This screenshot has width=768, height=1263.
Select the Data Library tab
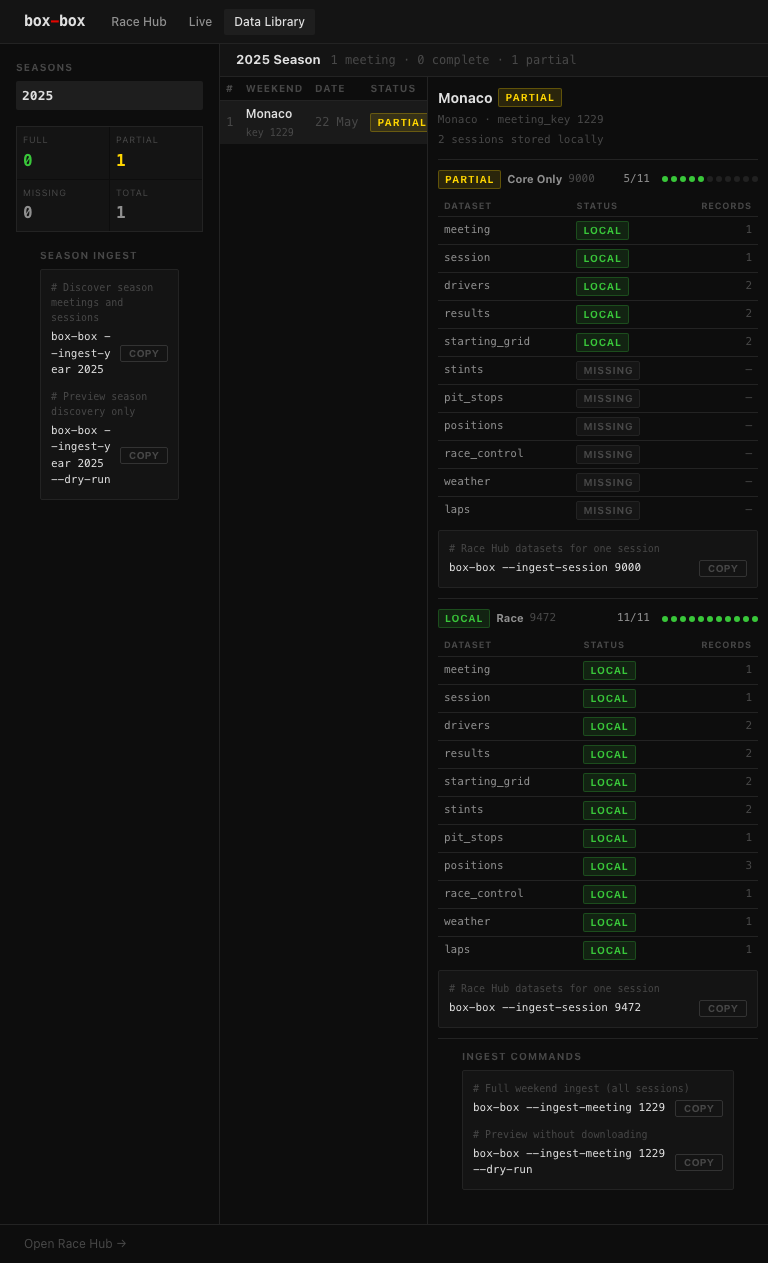pos(269,22)
